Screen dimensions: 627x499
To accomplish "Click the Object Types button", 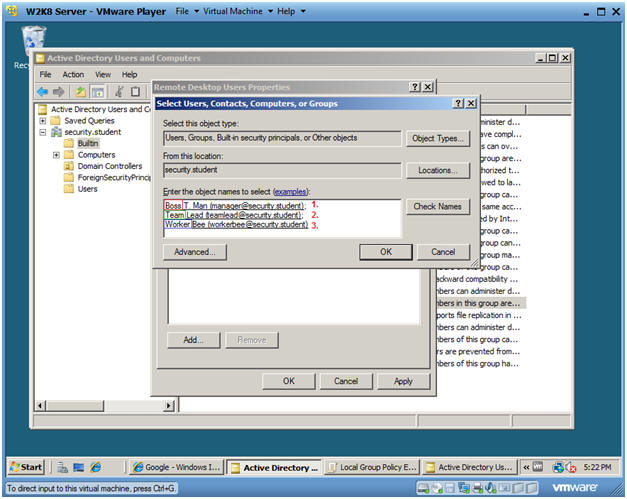I will [x=438, y=138].
